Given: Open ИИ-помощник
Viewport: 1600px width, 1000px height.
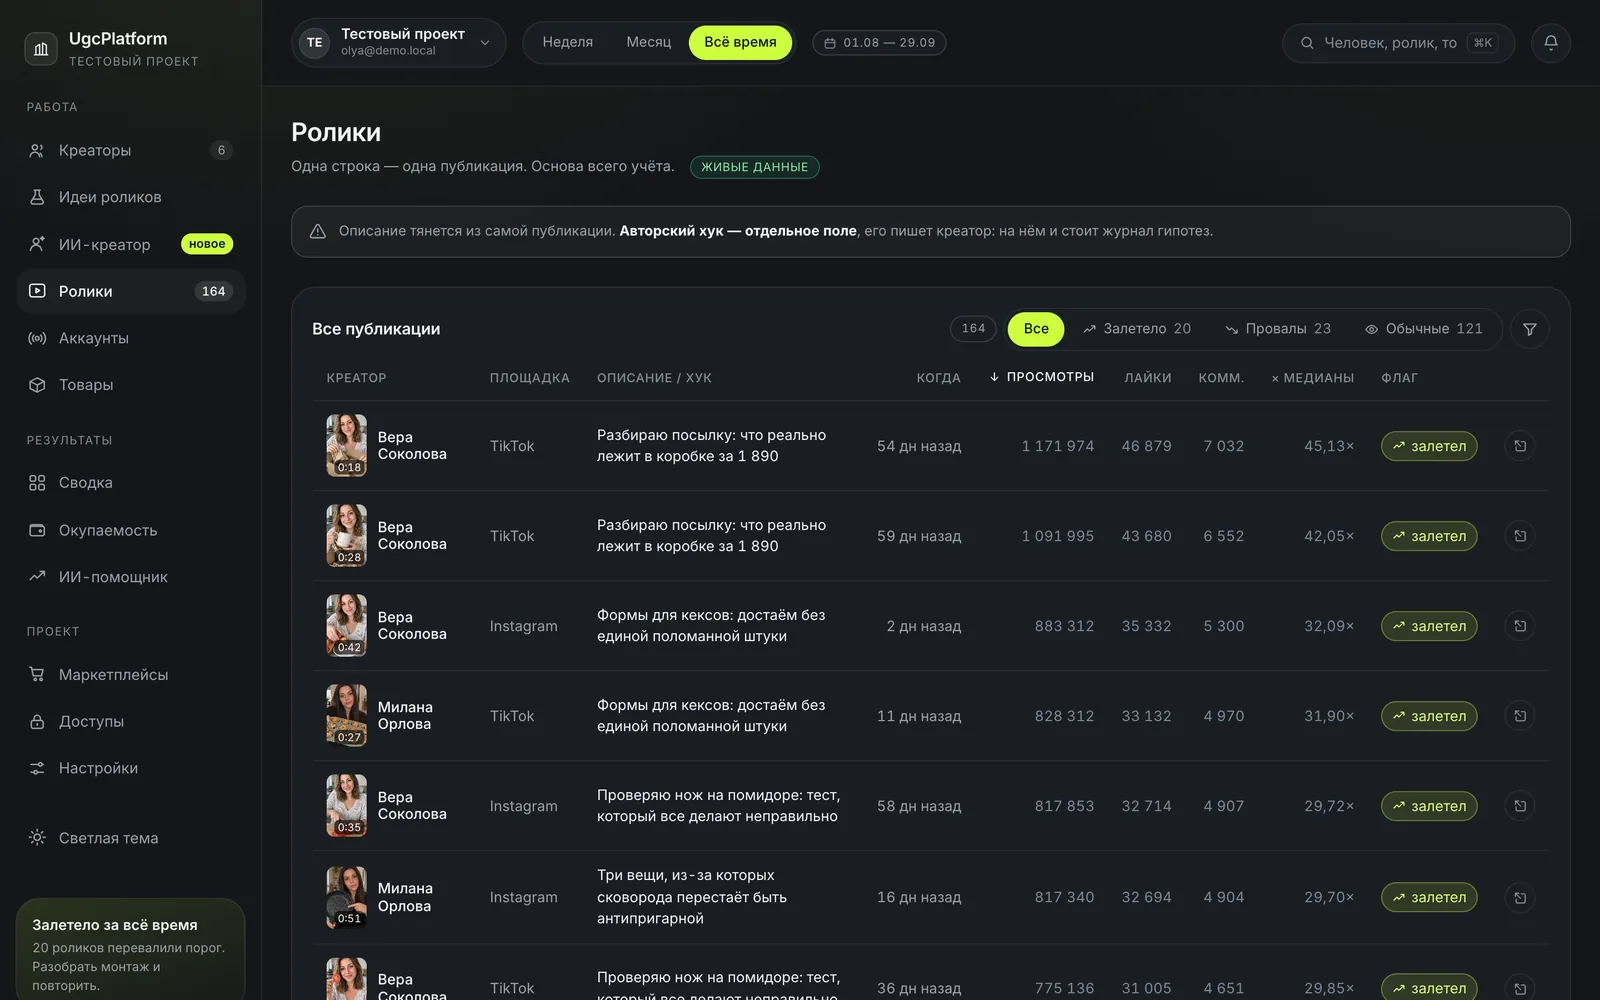Looking at the screenshot, I should [131, 577].
